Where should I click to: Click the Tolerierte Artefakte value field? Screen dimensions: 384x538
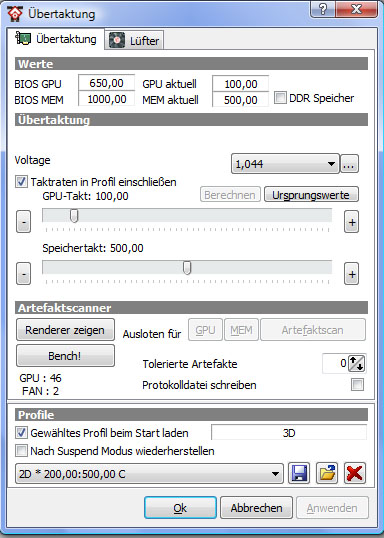click(x=335, y=363)
